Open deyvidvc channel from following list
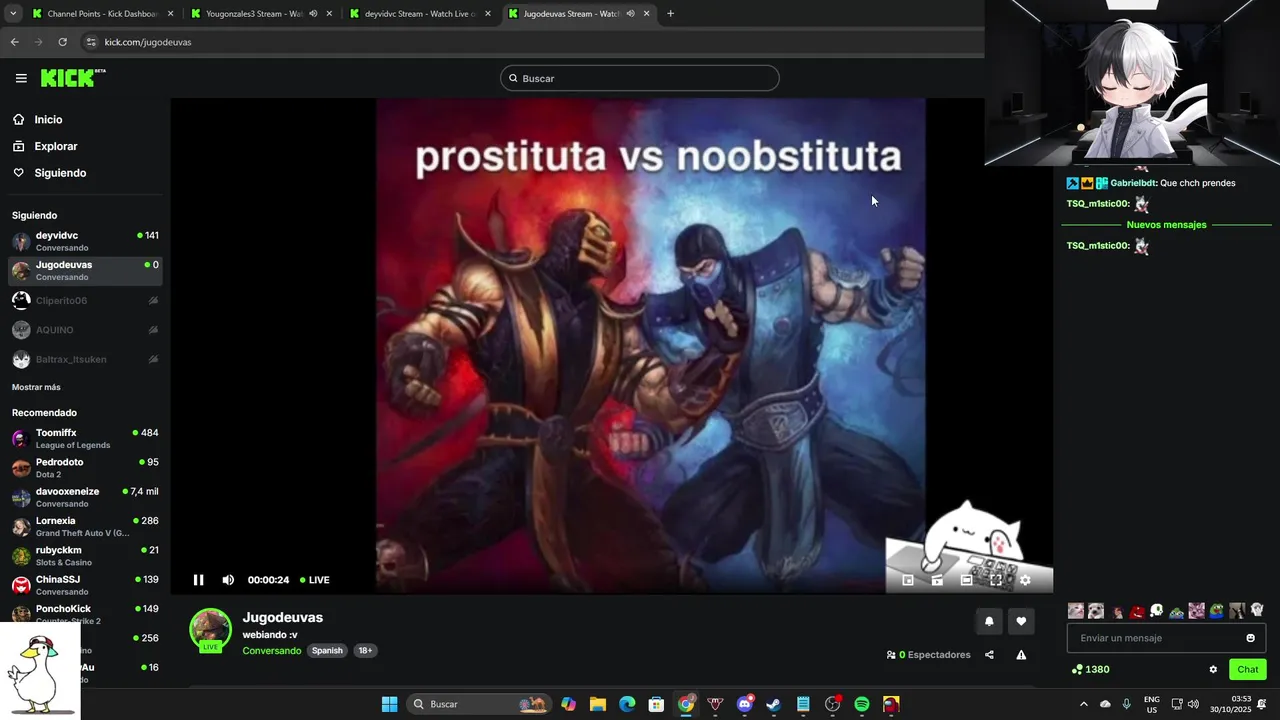This screenshot has height=720, width=1280. (85, 241)
